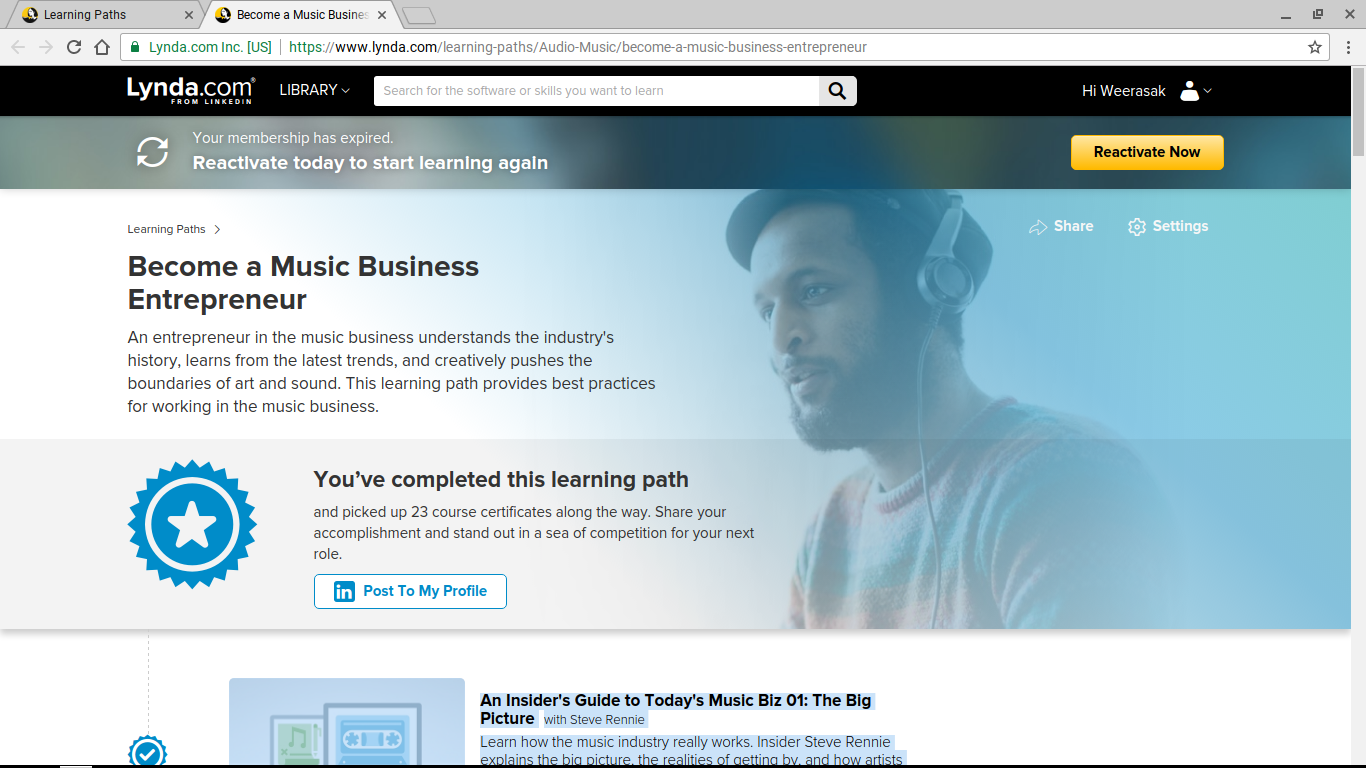
Task: Click the Become a Music Business Entrepreneur heading
Action: pos(304,283)
